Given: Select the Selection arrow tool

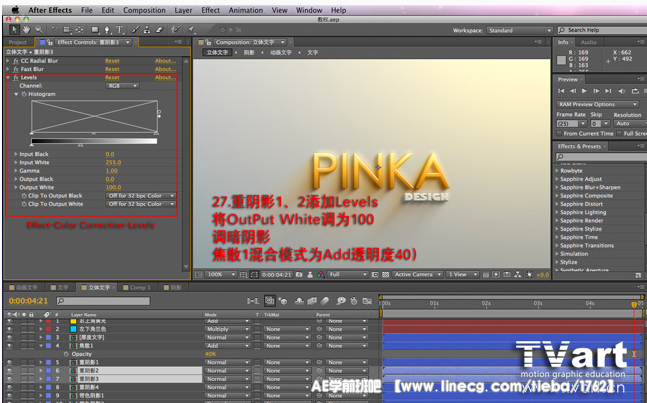Looking at the screenshot, I should click(14, 30).
